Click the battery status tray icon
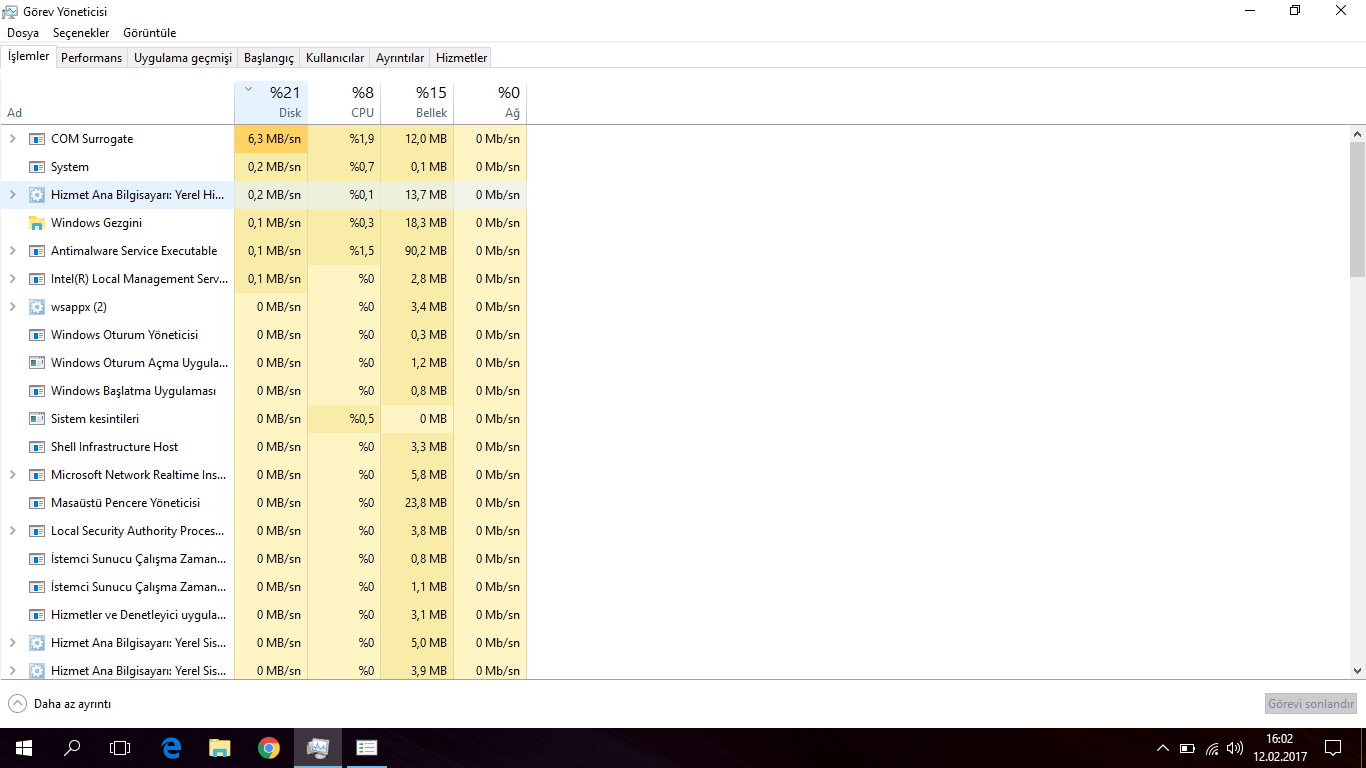Image resolution: width=1366 pixels, height=768 pixels. 1187,748
